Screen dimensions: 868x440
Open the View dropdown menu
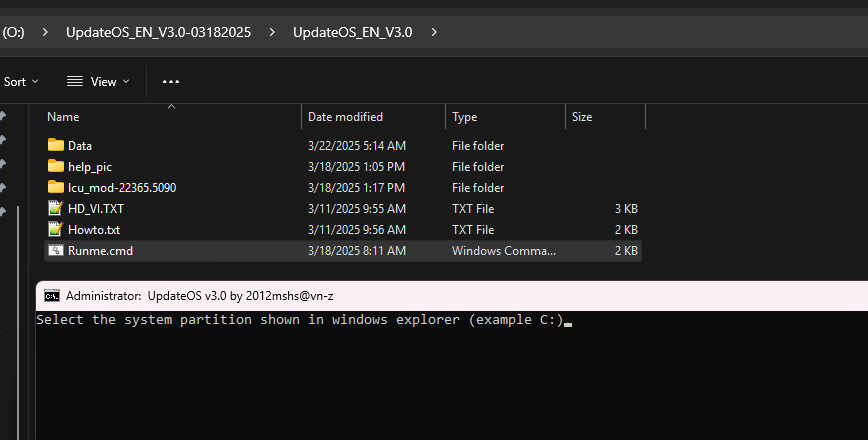(98, 81)
